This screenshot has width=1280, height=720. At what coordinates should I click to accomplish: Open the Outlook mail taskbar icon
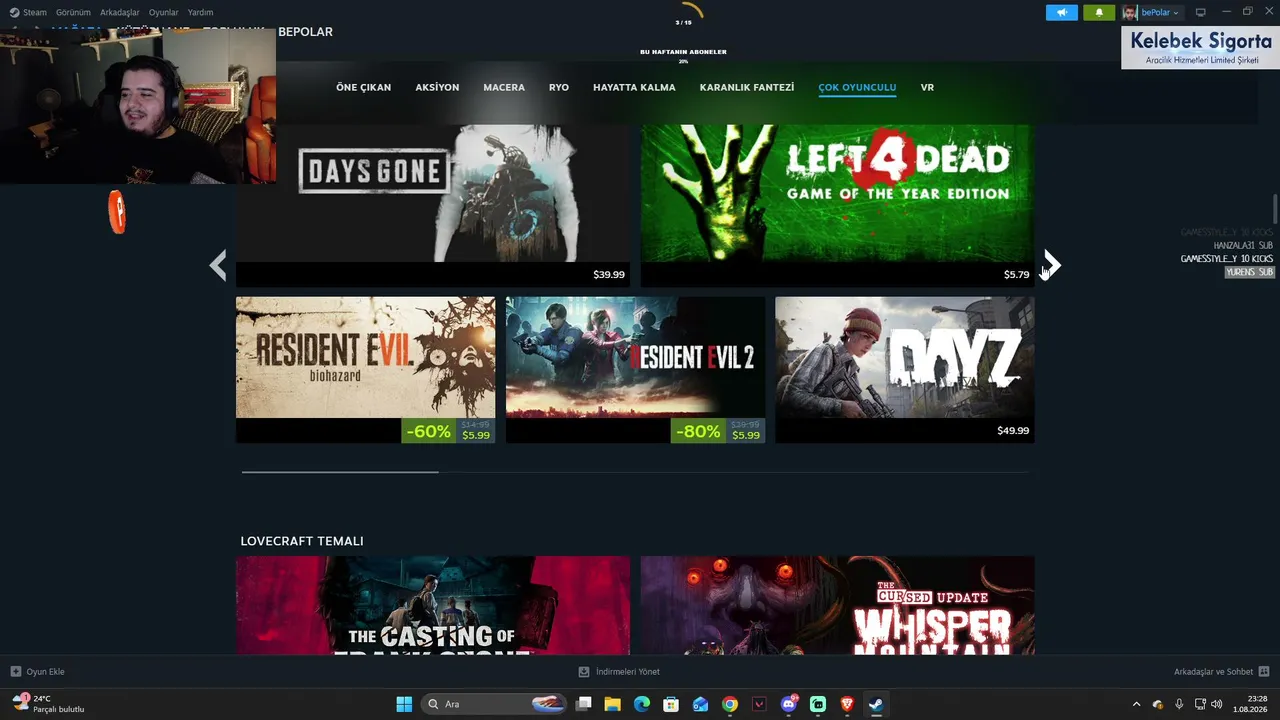(701, 704)
